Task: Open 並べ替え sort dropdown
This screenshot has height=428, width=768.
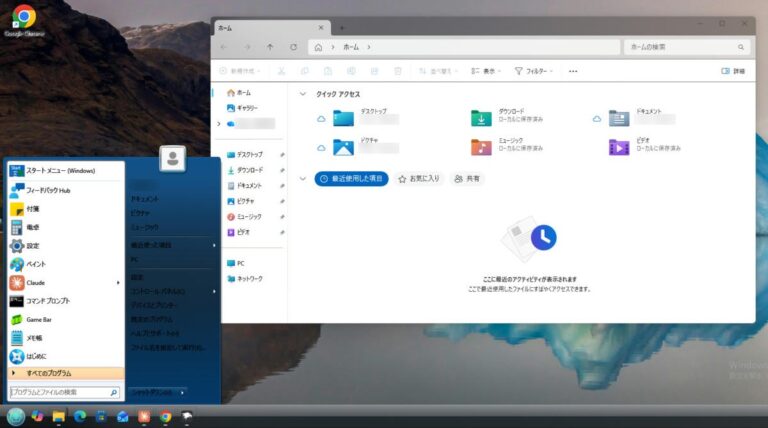Action: coord(438,71)
